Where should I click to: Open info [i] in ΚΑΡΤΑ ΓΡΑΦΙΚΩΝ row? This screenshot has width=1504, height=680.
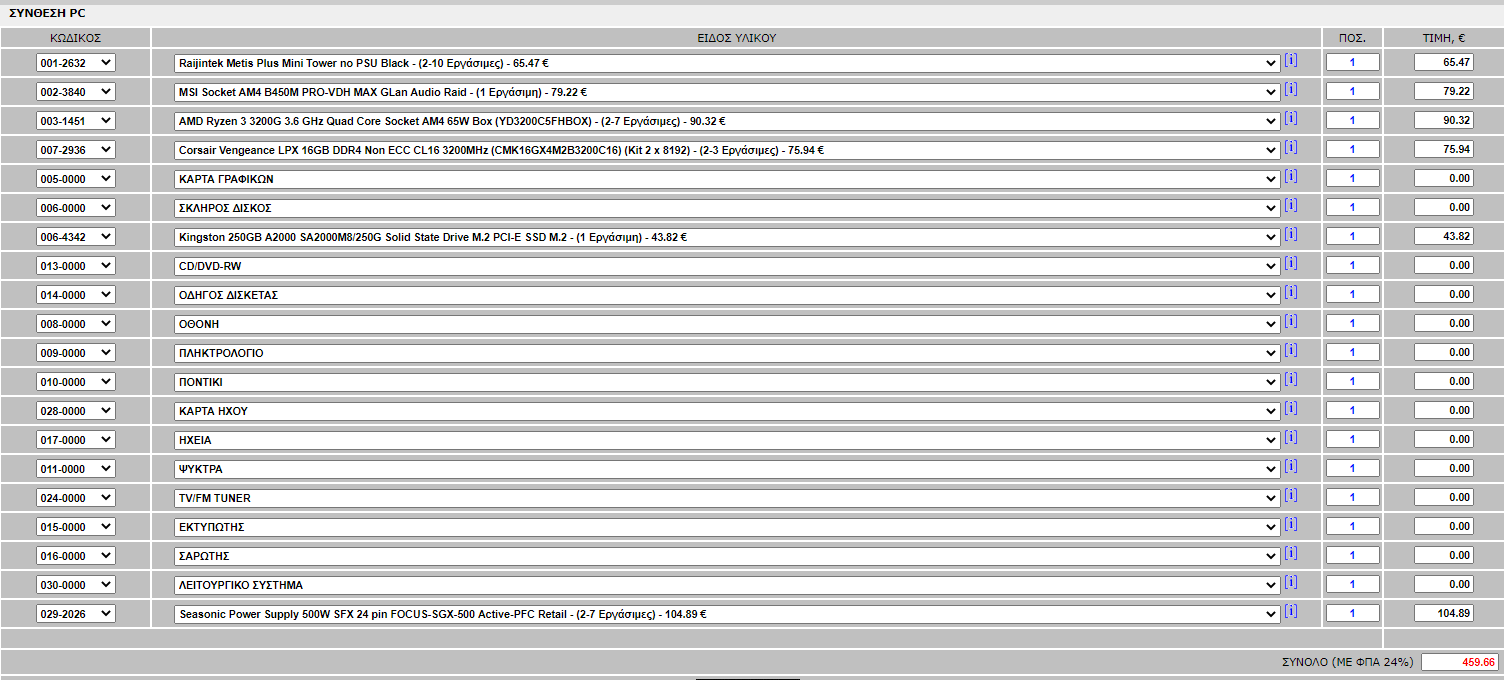click(1291, 177)
